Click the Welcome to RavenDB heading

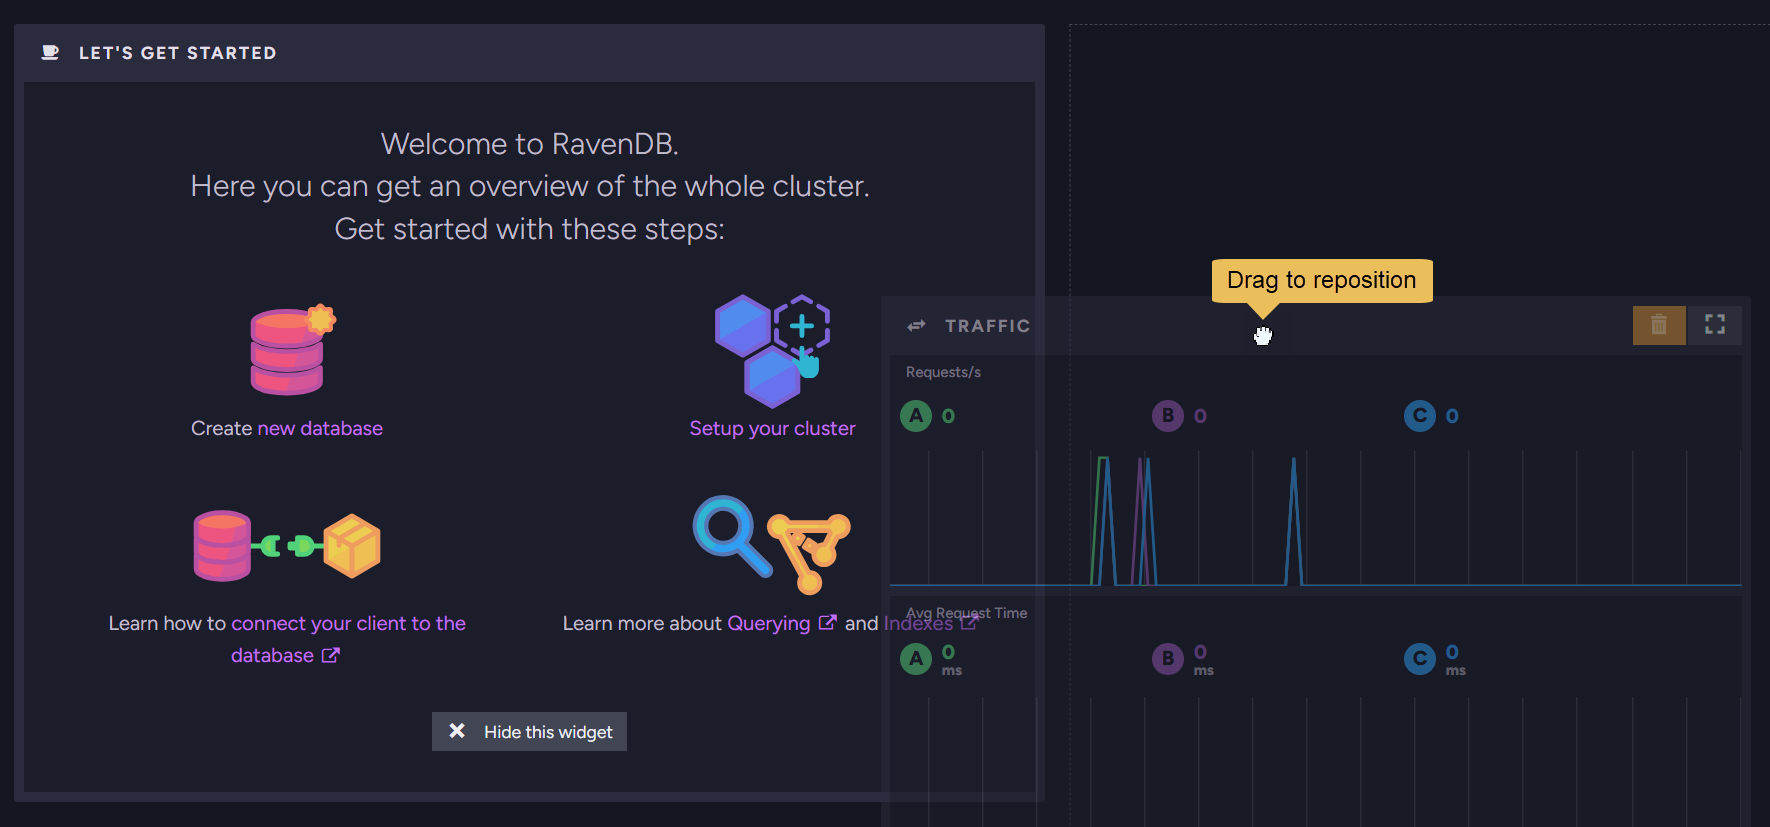coord(530,144)
